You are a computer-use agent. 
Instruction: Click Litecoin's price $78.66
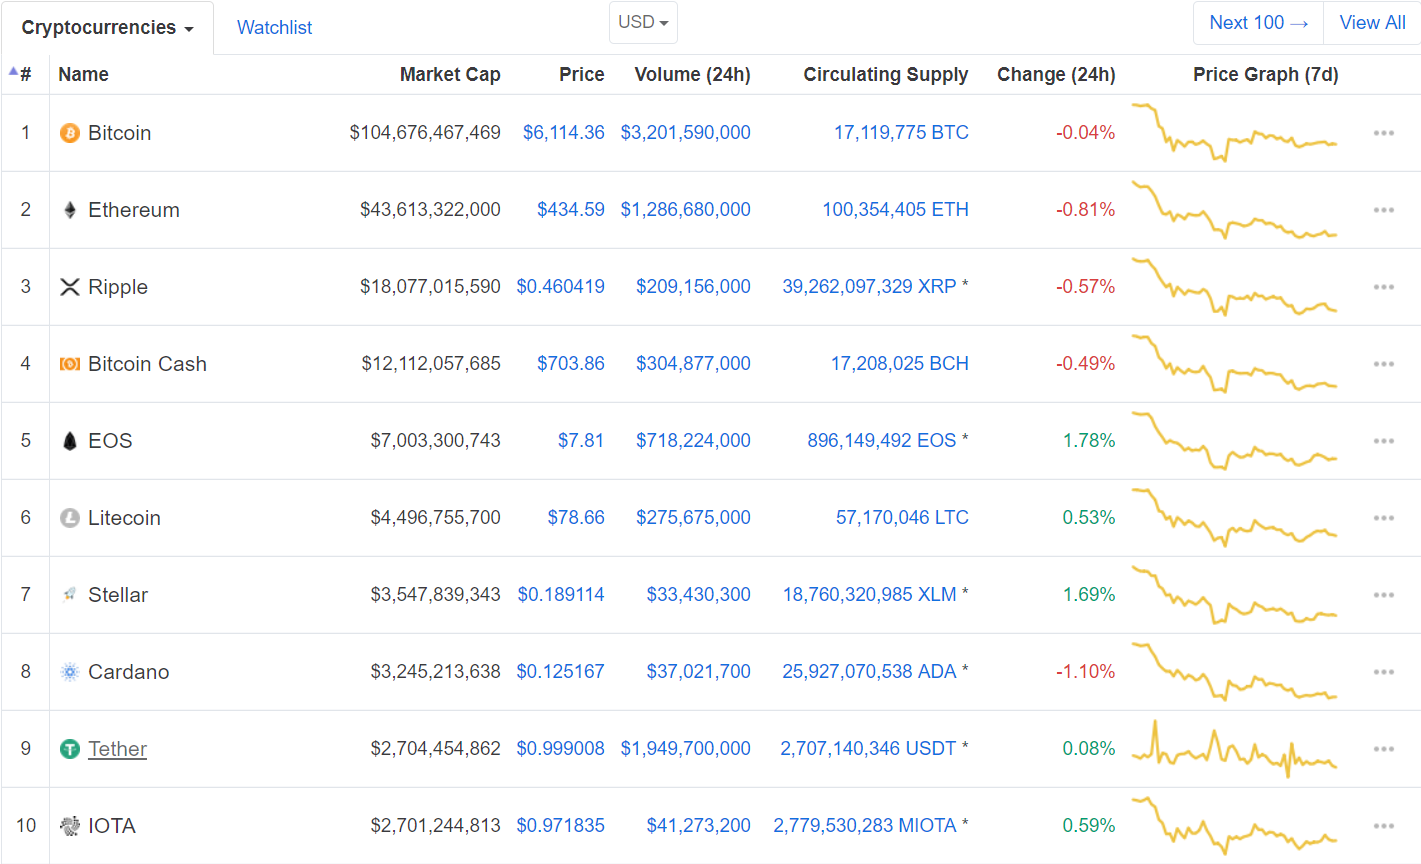point(576,518)
